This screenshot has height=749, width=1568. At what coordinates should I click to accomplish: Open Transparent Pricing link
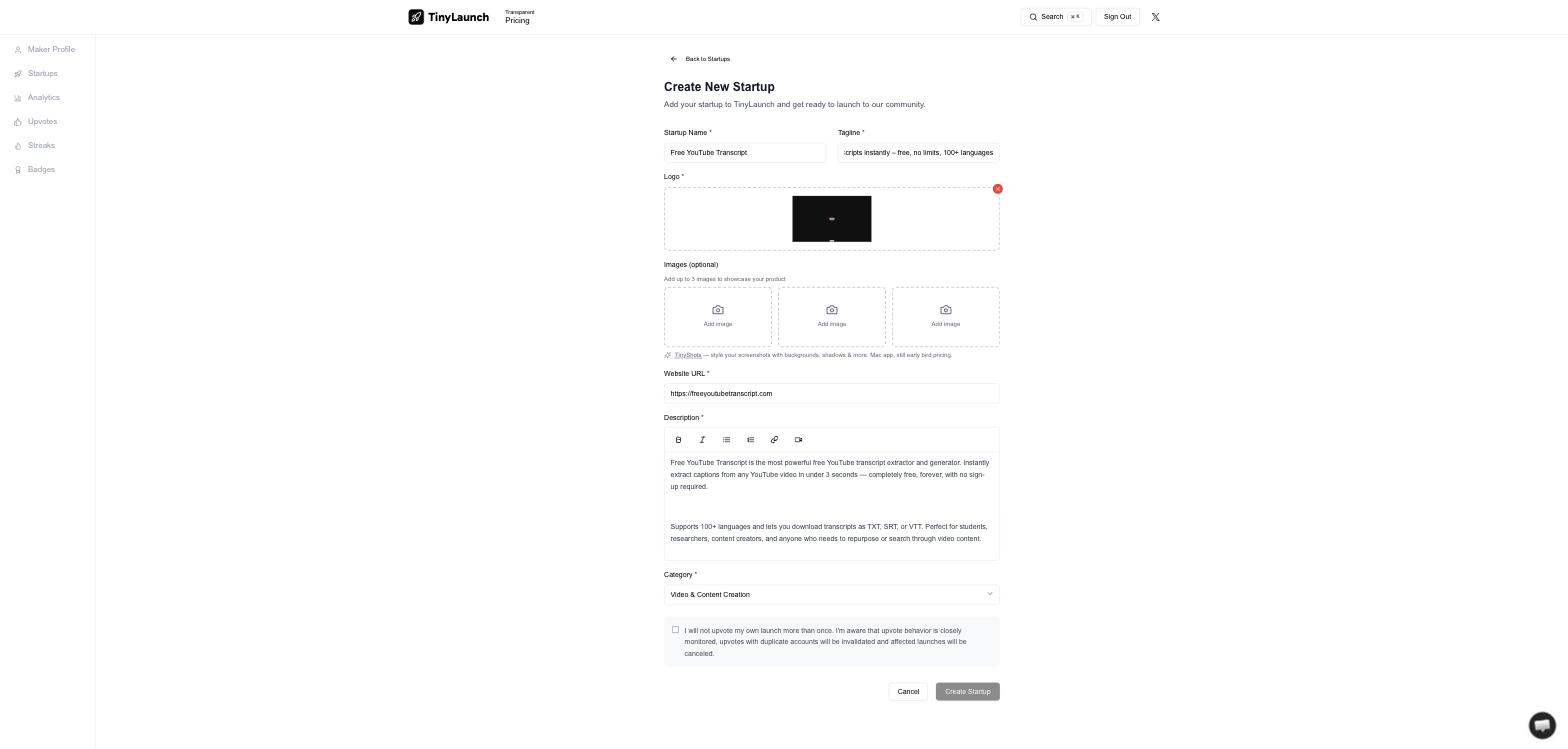pos(519,17)
